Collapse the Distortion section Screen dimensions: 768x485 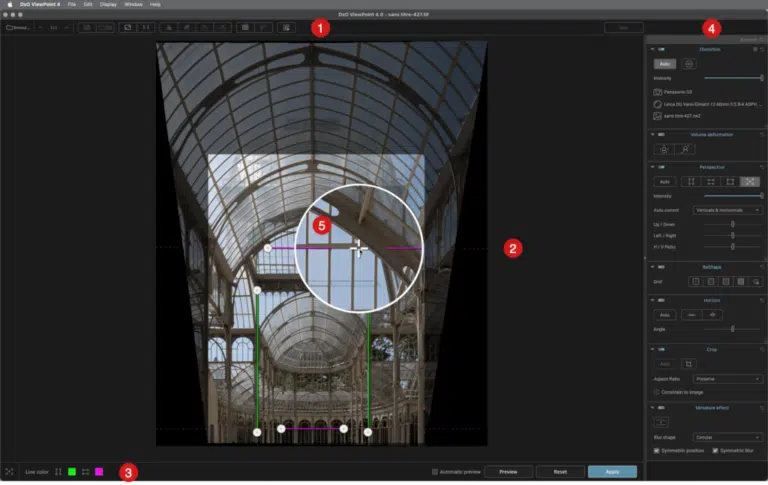click(652, 49)
